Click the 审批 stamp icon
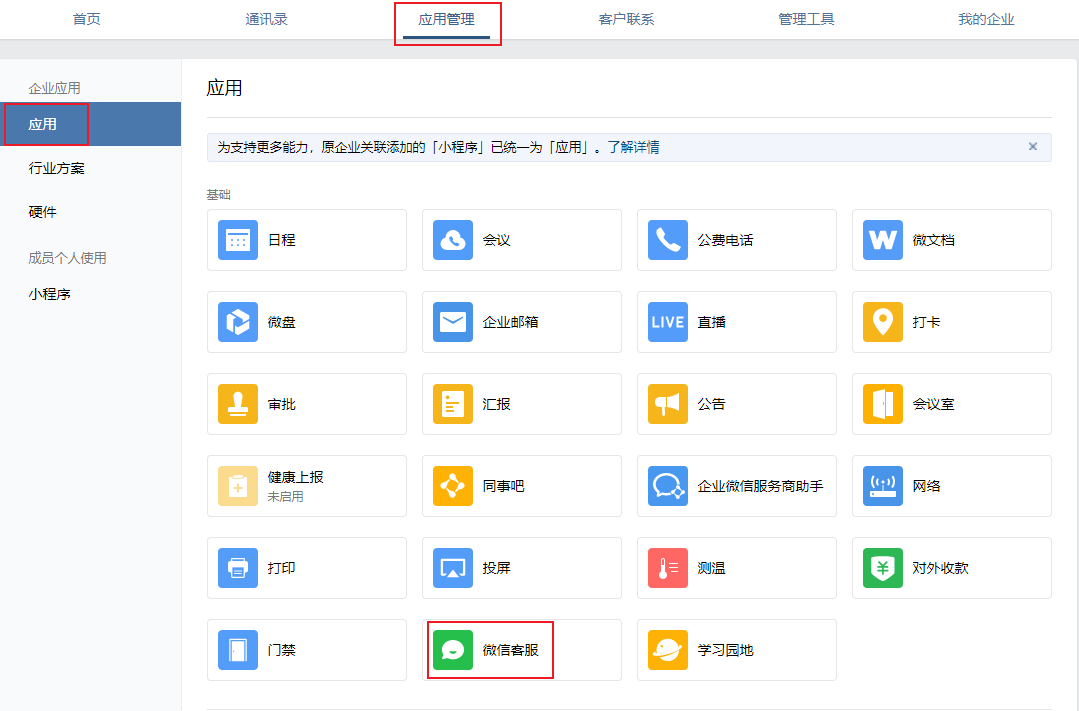This screenshot has height=711, width=1079. pyautogui.click(x=237, y=403)
